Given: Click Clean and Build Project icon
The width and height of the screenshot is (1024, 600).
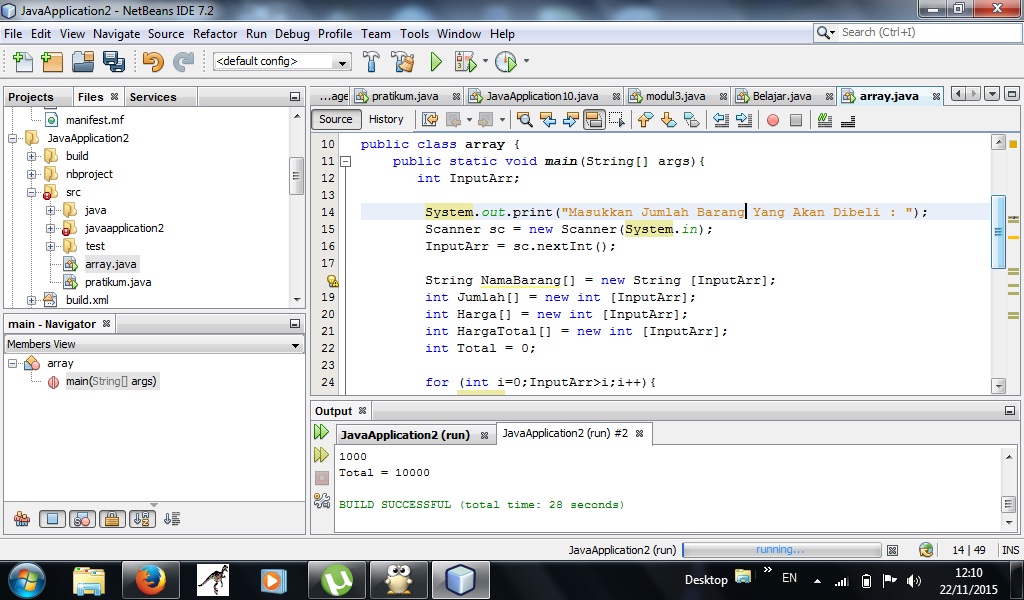Looking at the screenshot, I should click(x=403, y=61).
